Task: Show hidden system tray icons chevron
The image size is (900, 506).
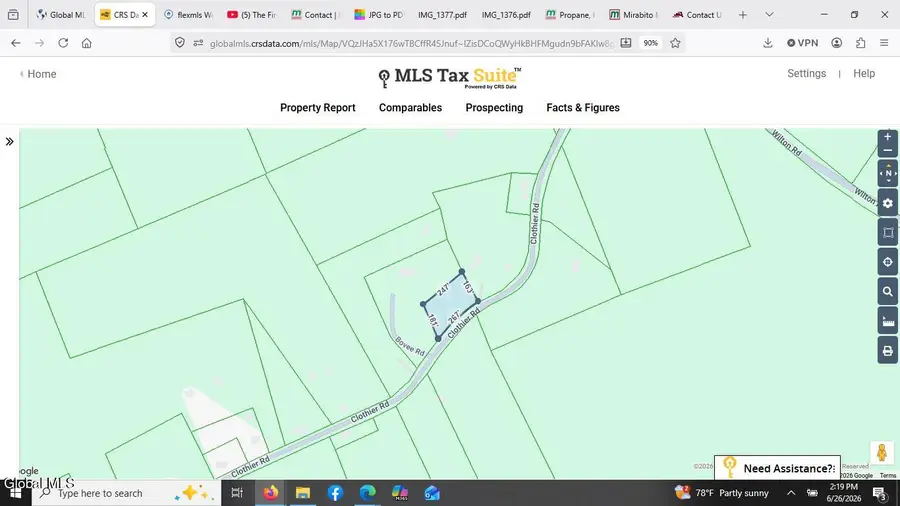Action: click(x=791, y=493)
